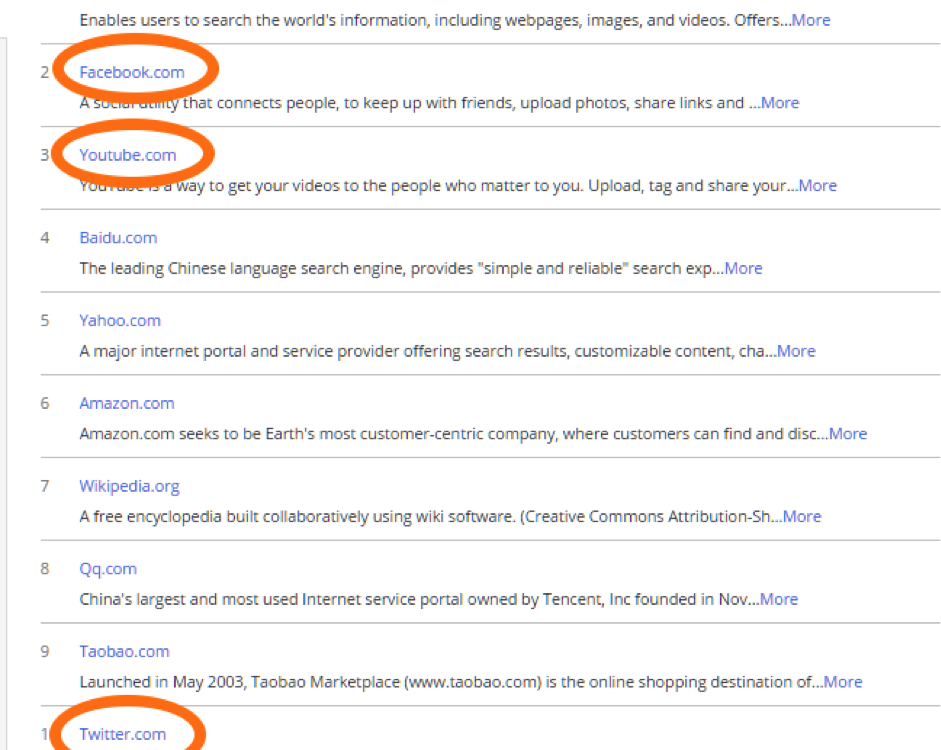Expand More for the Taobao description
The image size is (941, 750).
click(x=843, y=682)
